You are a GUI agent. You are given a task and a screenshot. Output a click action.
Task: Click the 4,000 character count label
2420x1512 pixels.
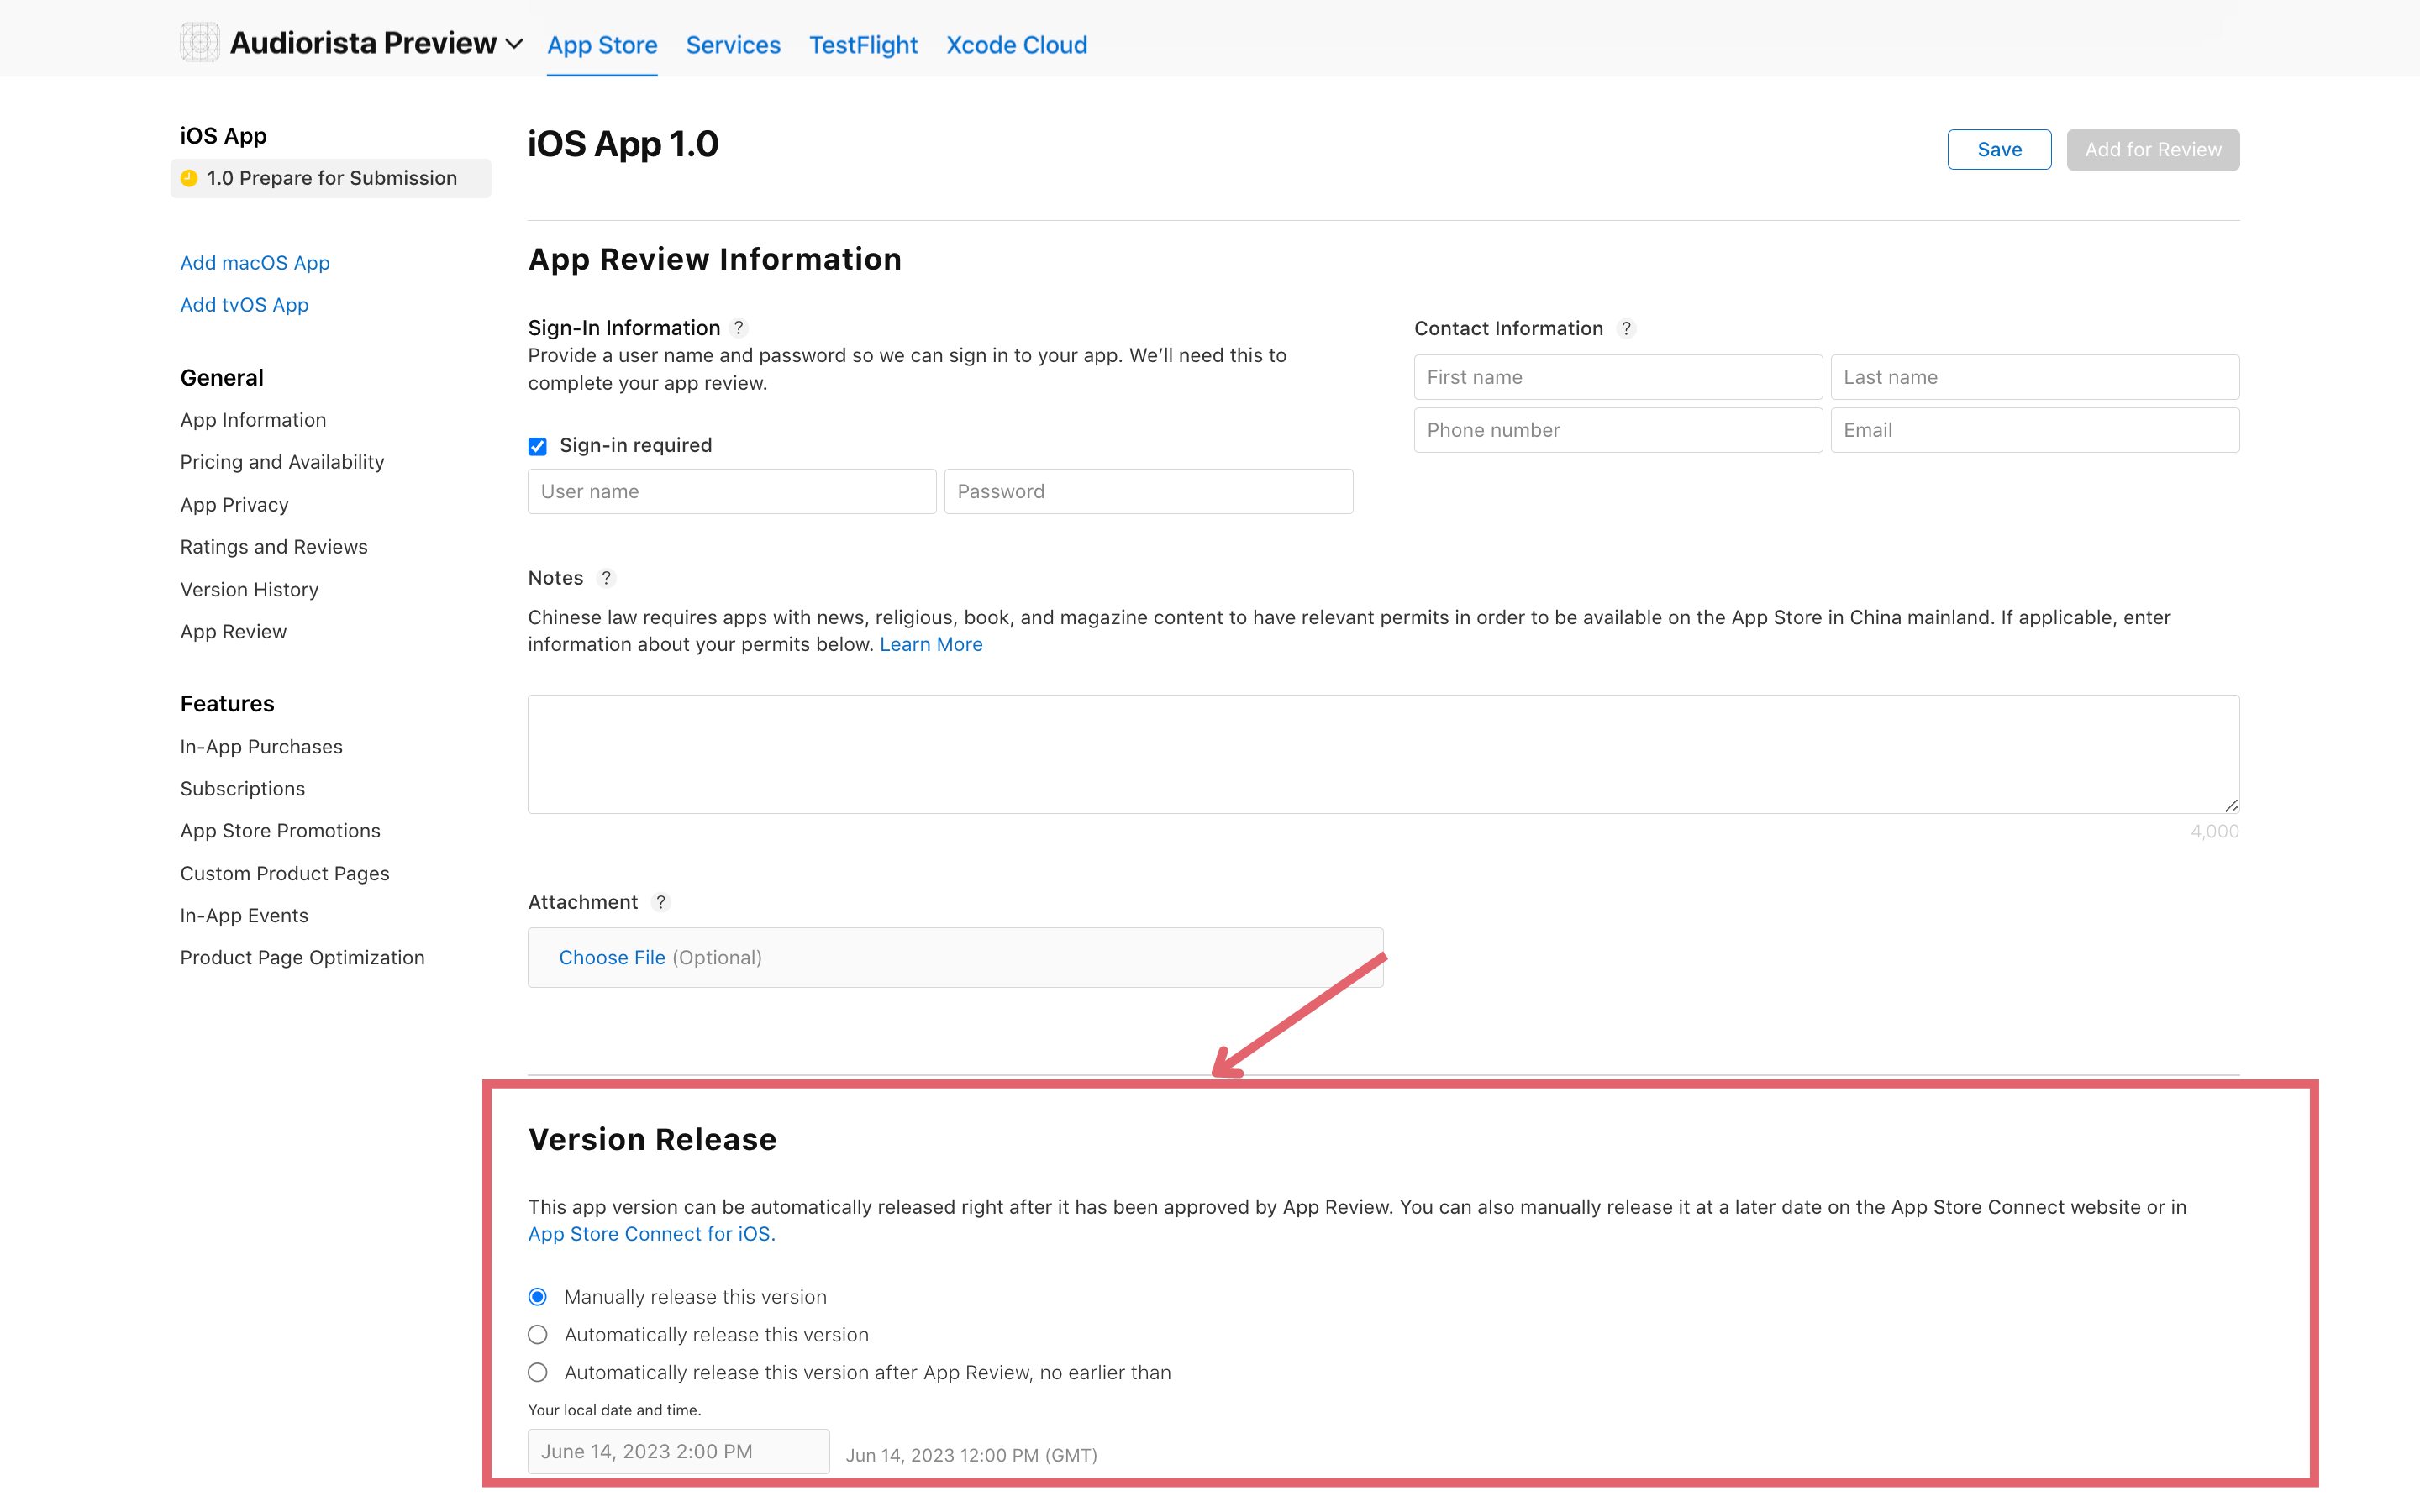pyautogui.click(x=2215, y=831)
